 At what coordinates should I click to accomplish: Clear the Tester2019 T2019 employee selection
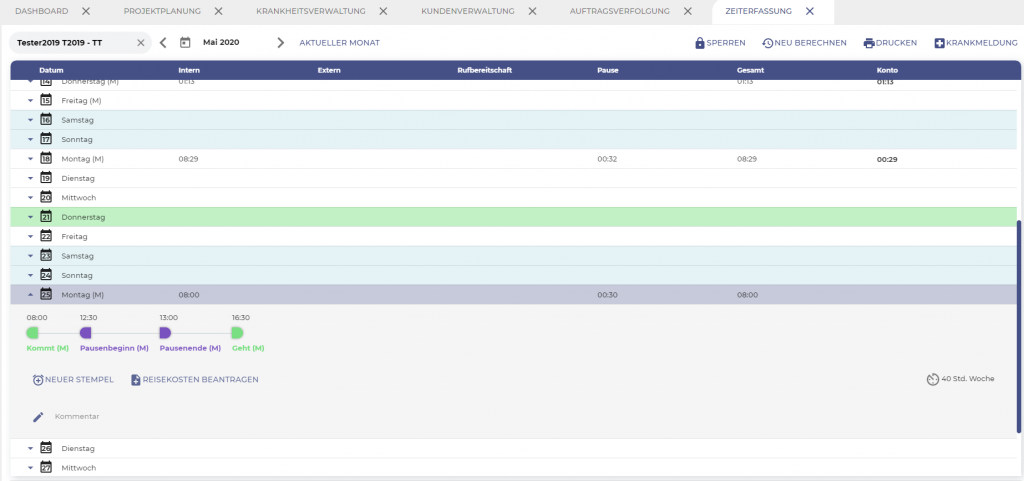140,43
